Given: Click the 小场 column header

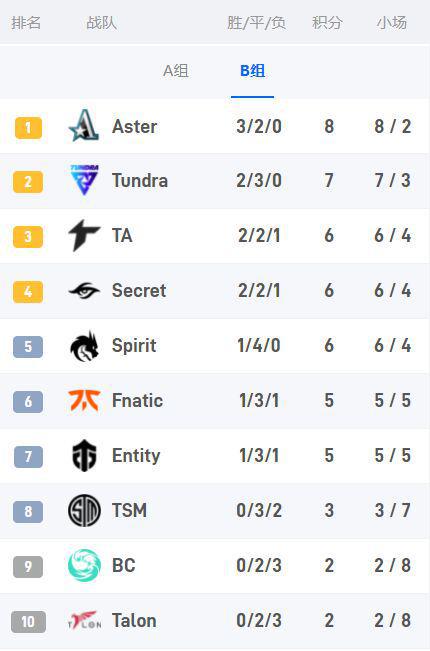Looking at the screenshot, I should point(392,22).
